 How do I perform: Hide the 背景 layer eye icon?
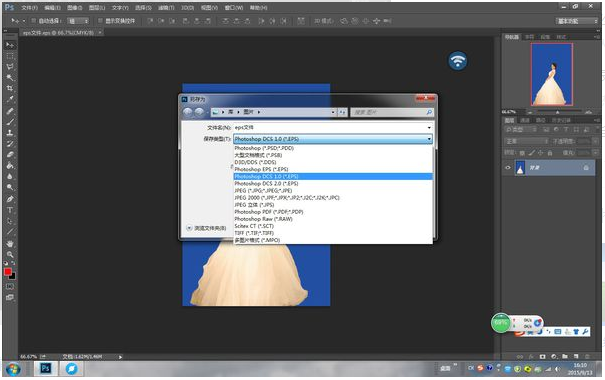point(508,168)
